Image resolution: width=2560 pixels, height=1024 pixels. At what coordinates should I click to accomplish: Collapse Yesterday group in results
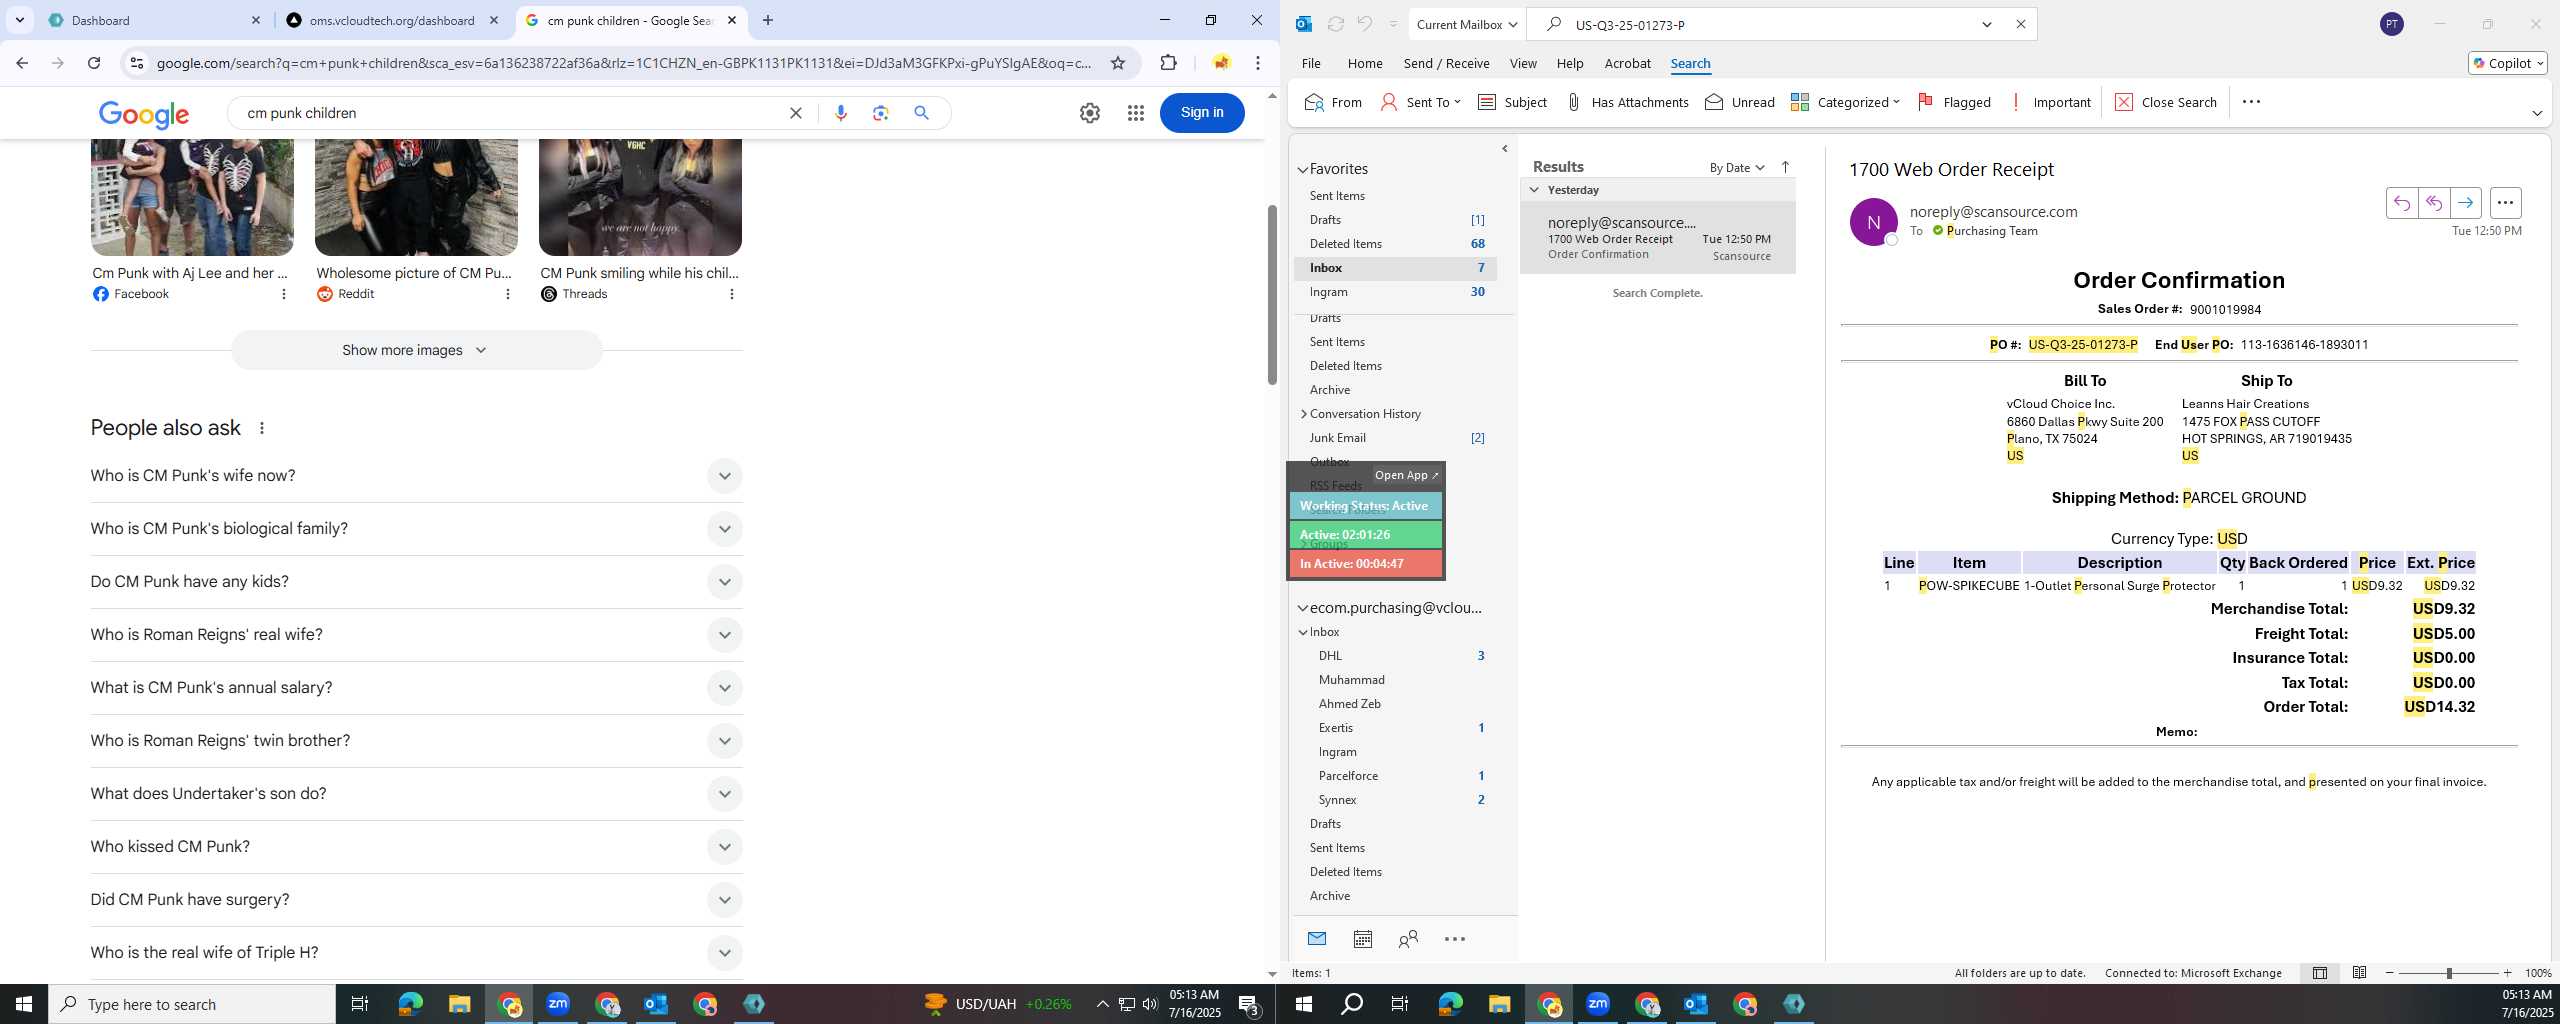point(1534,190)
